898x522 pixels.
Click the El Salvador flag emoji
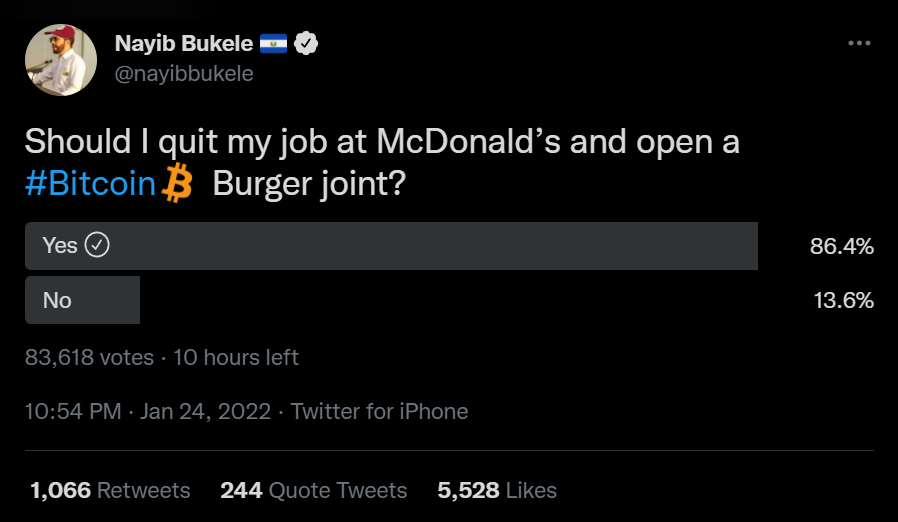[274, 43]
